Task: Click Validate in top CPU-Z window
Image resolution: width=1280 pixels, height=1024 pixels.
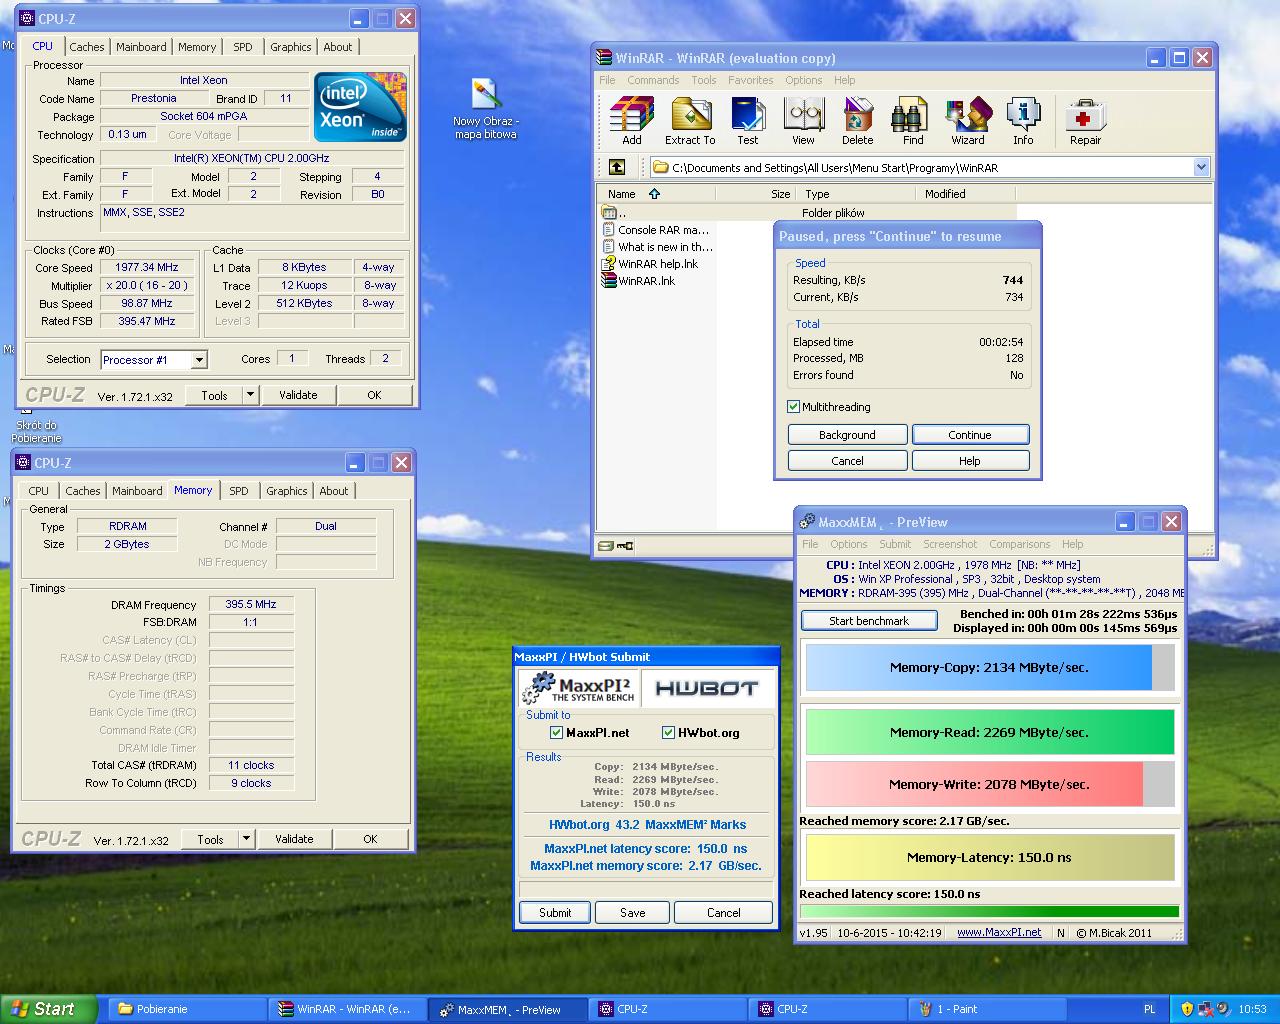Action: [298, 395]
